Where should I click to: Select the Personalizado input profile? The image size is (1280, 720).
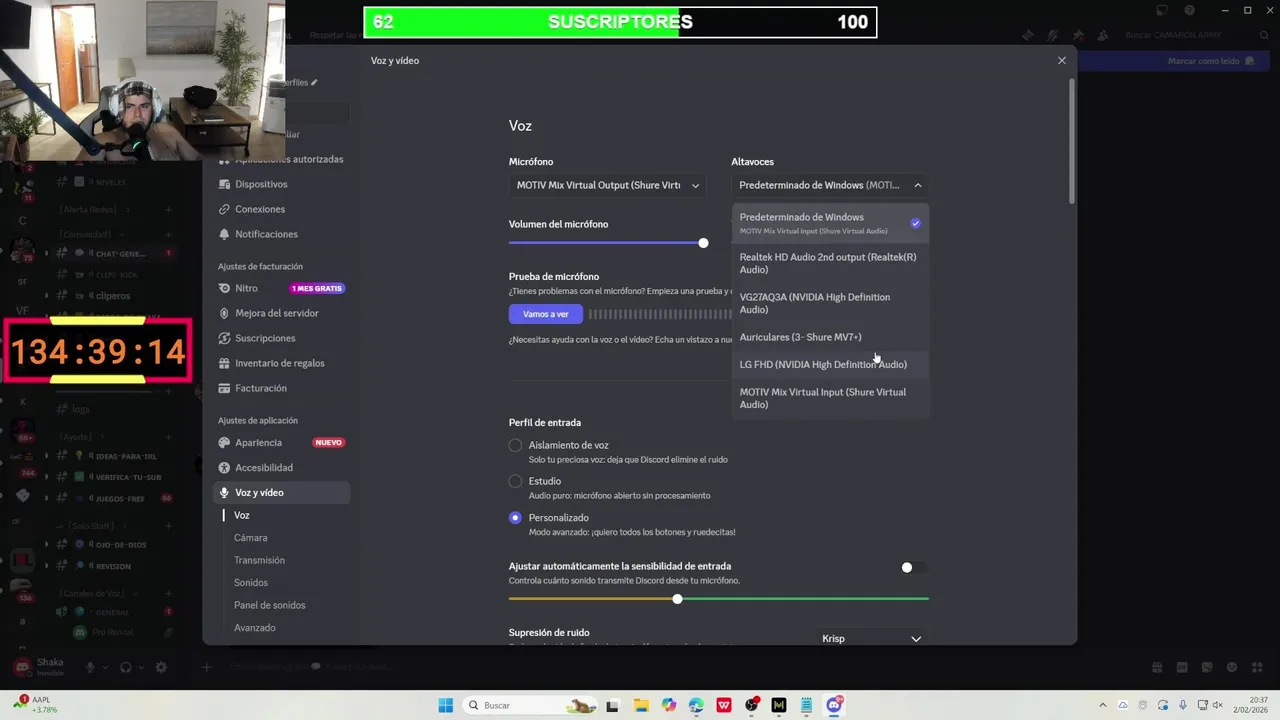[515, 518]
